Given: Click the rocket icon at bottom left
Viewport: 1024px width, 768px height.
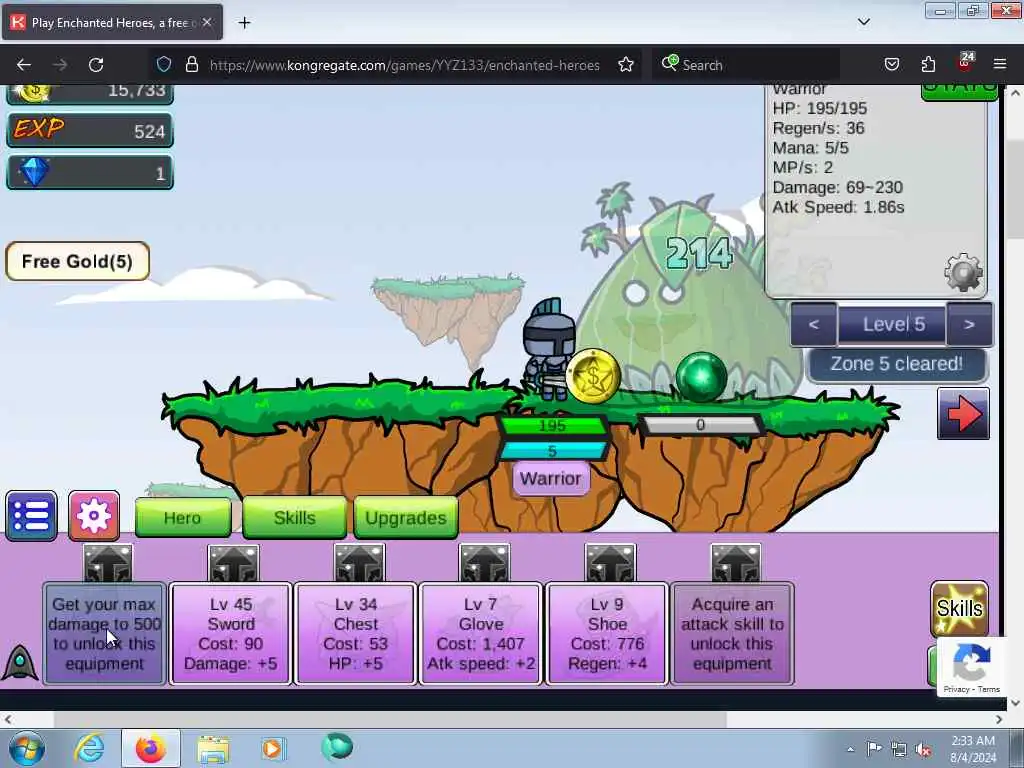Looking at the screenshot, I should [20, 663].
